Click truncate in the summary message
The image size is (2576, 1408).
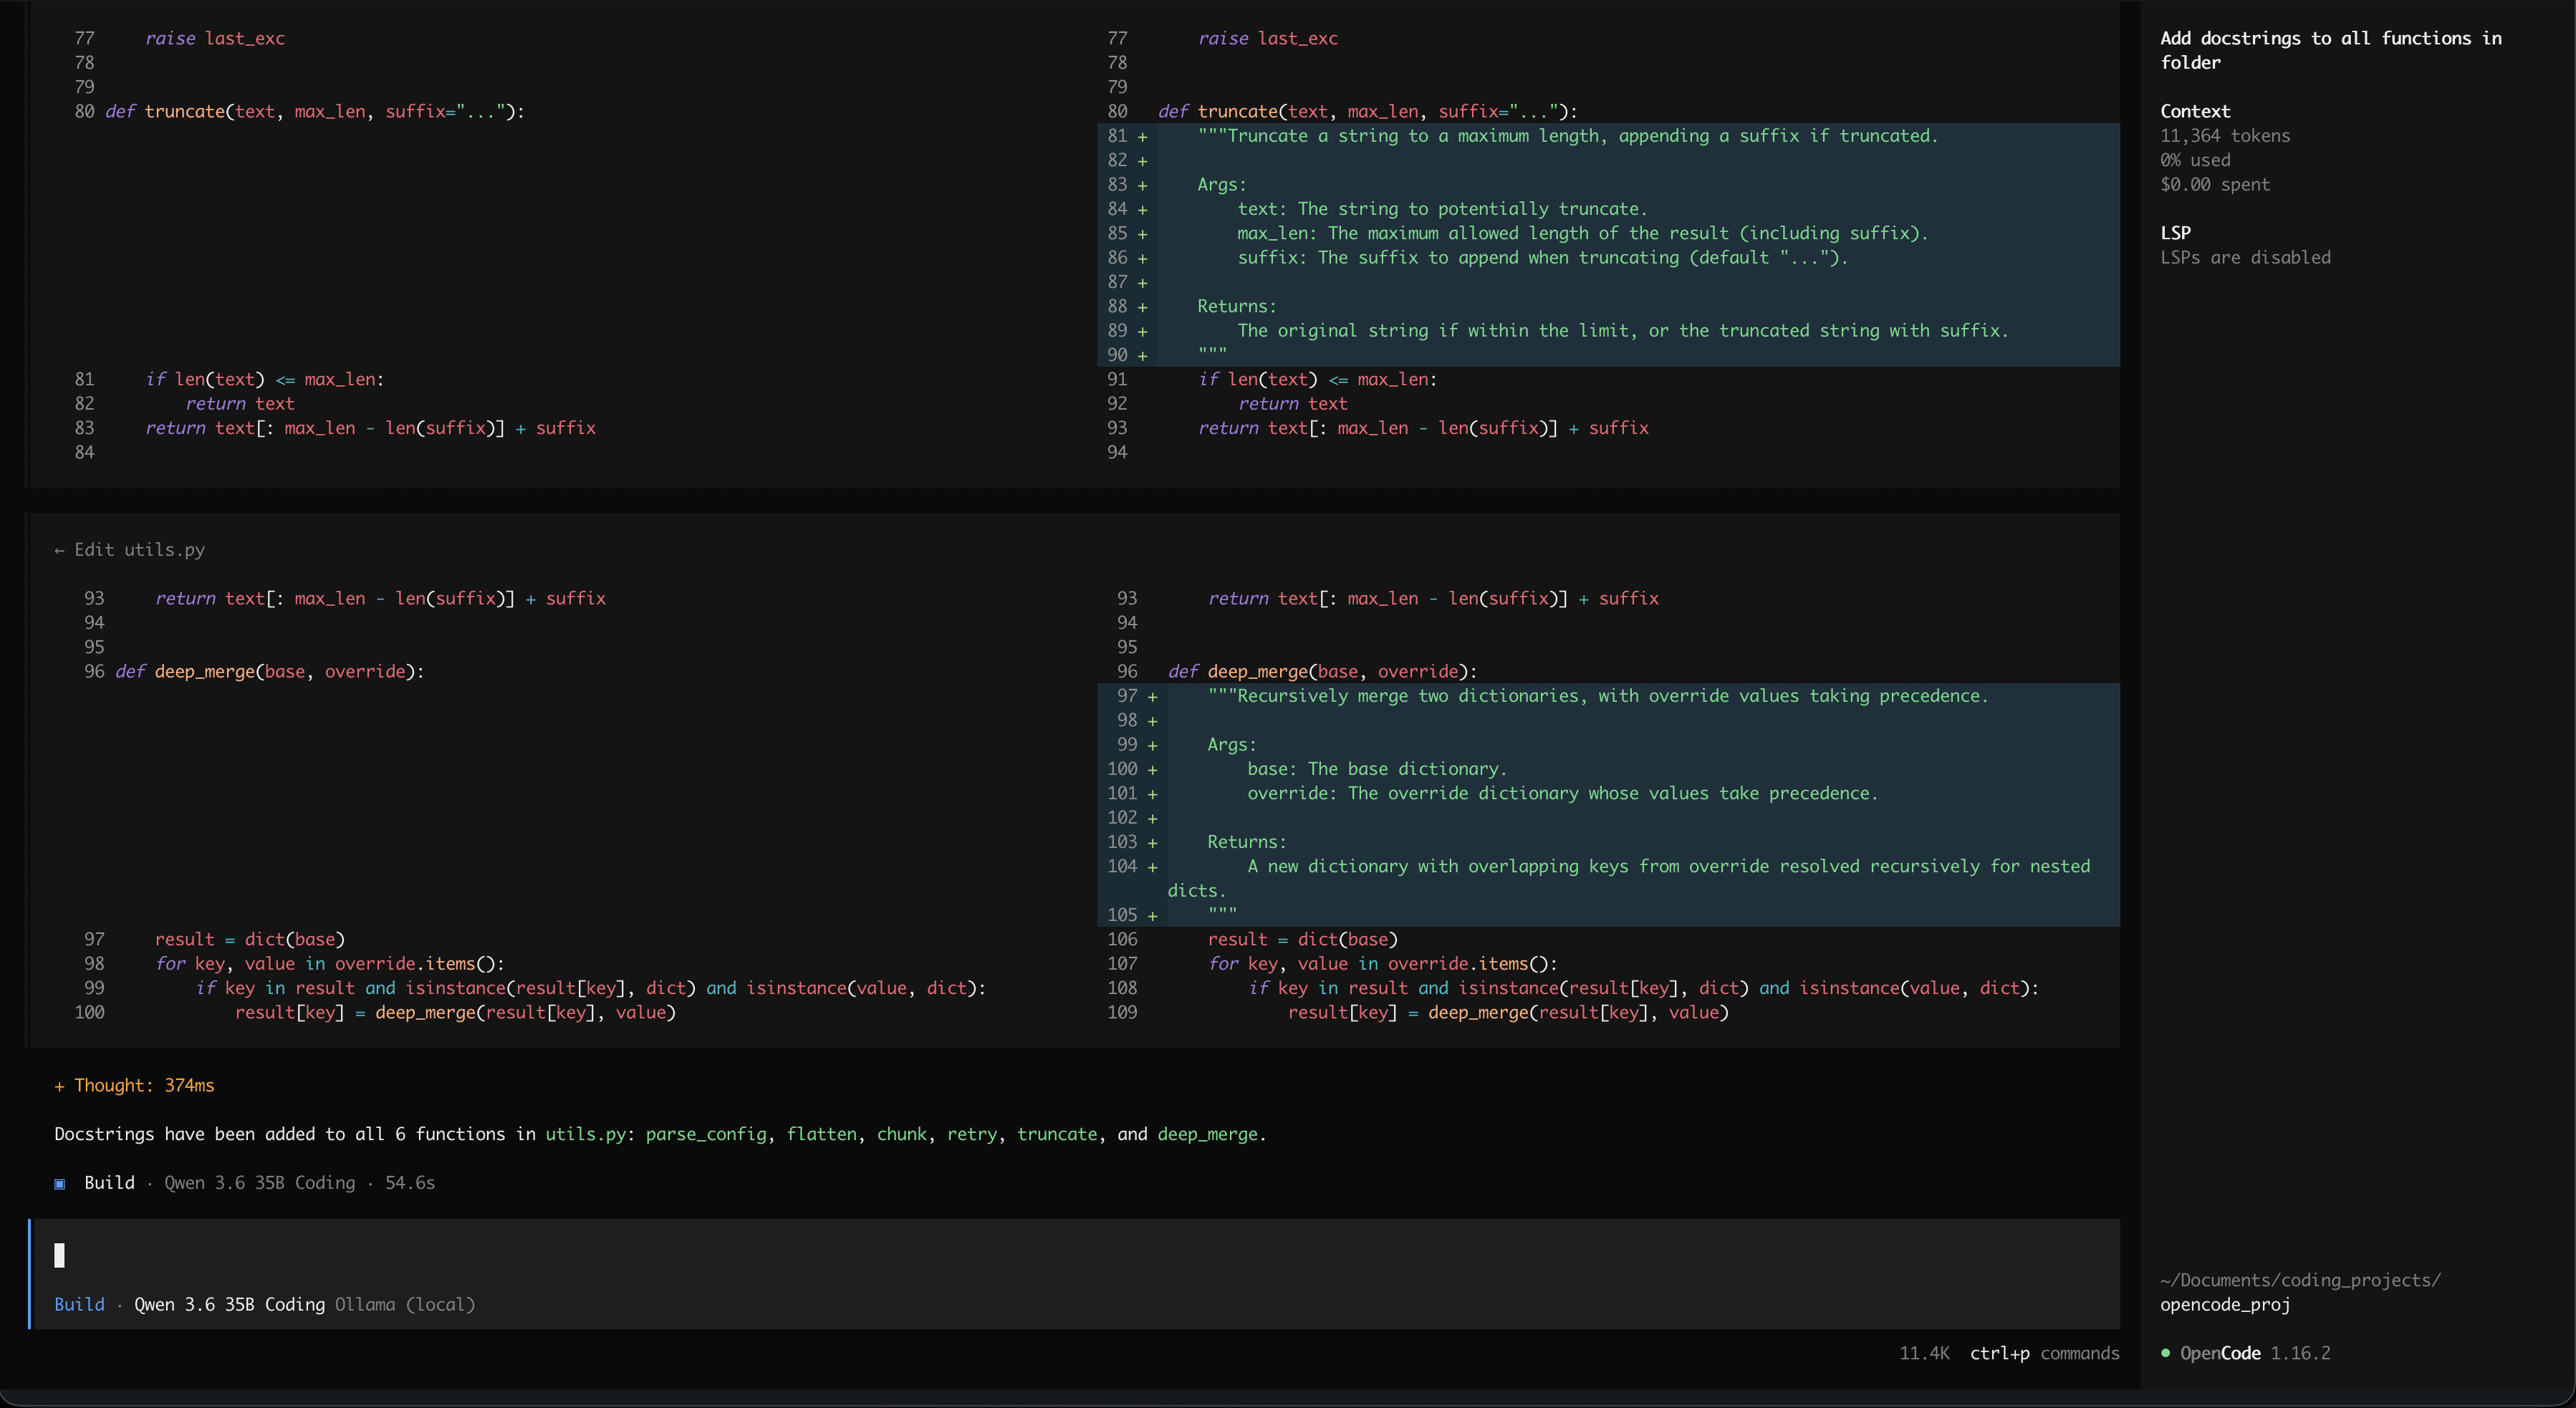click(x=1057, y=1134)
